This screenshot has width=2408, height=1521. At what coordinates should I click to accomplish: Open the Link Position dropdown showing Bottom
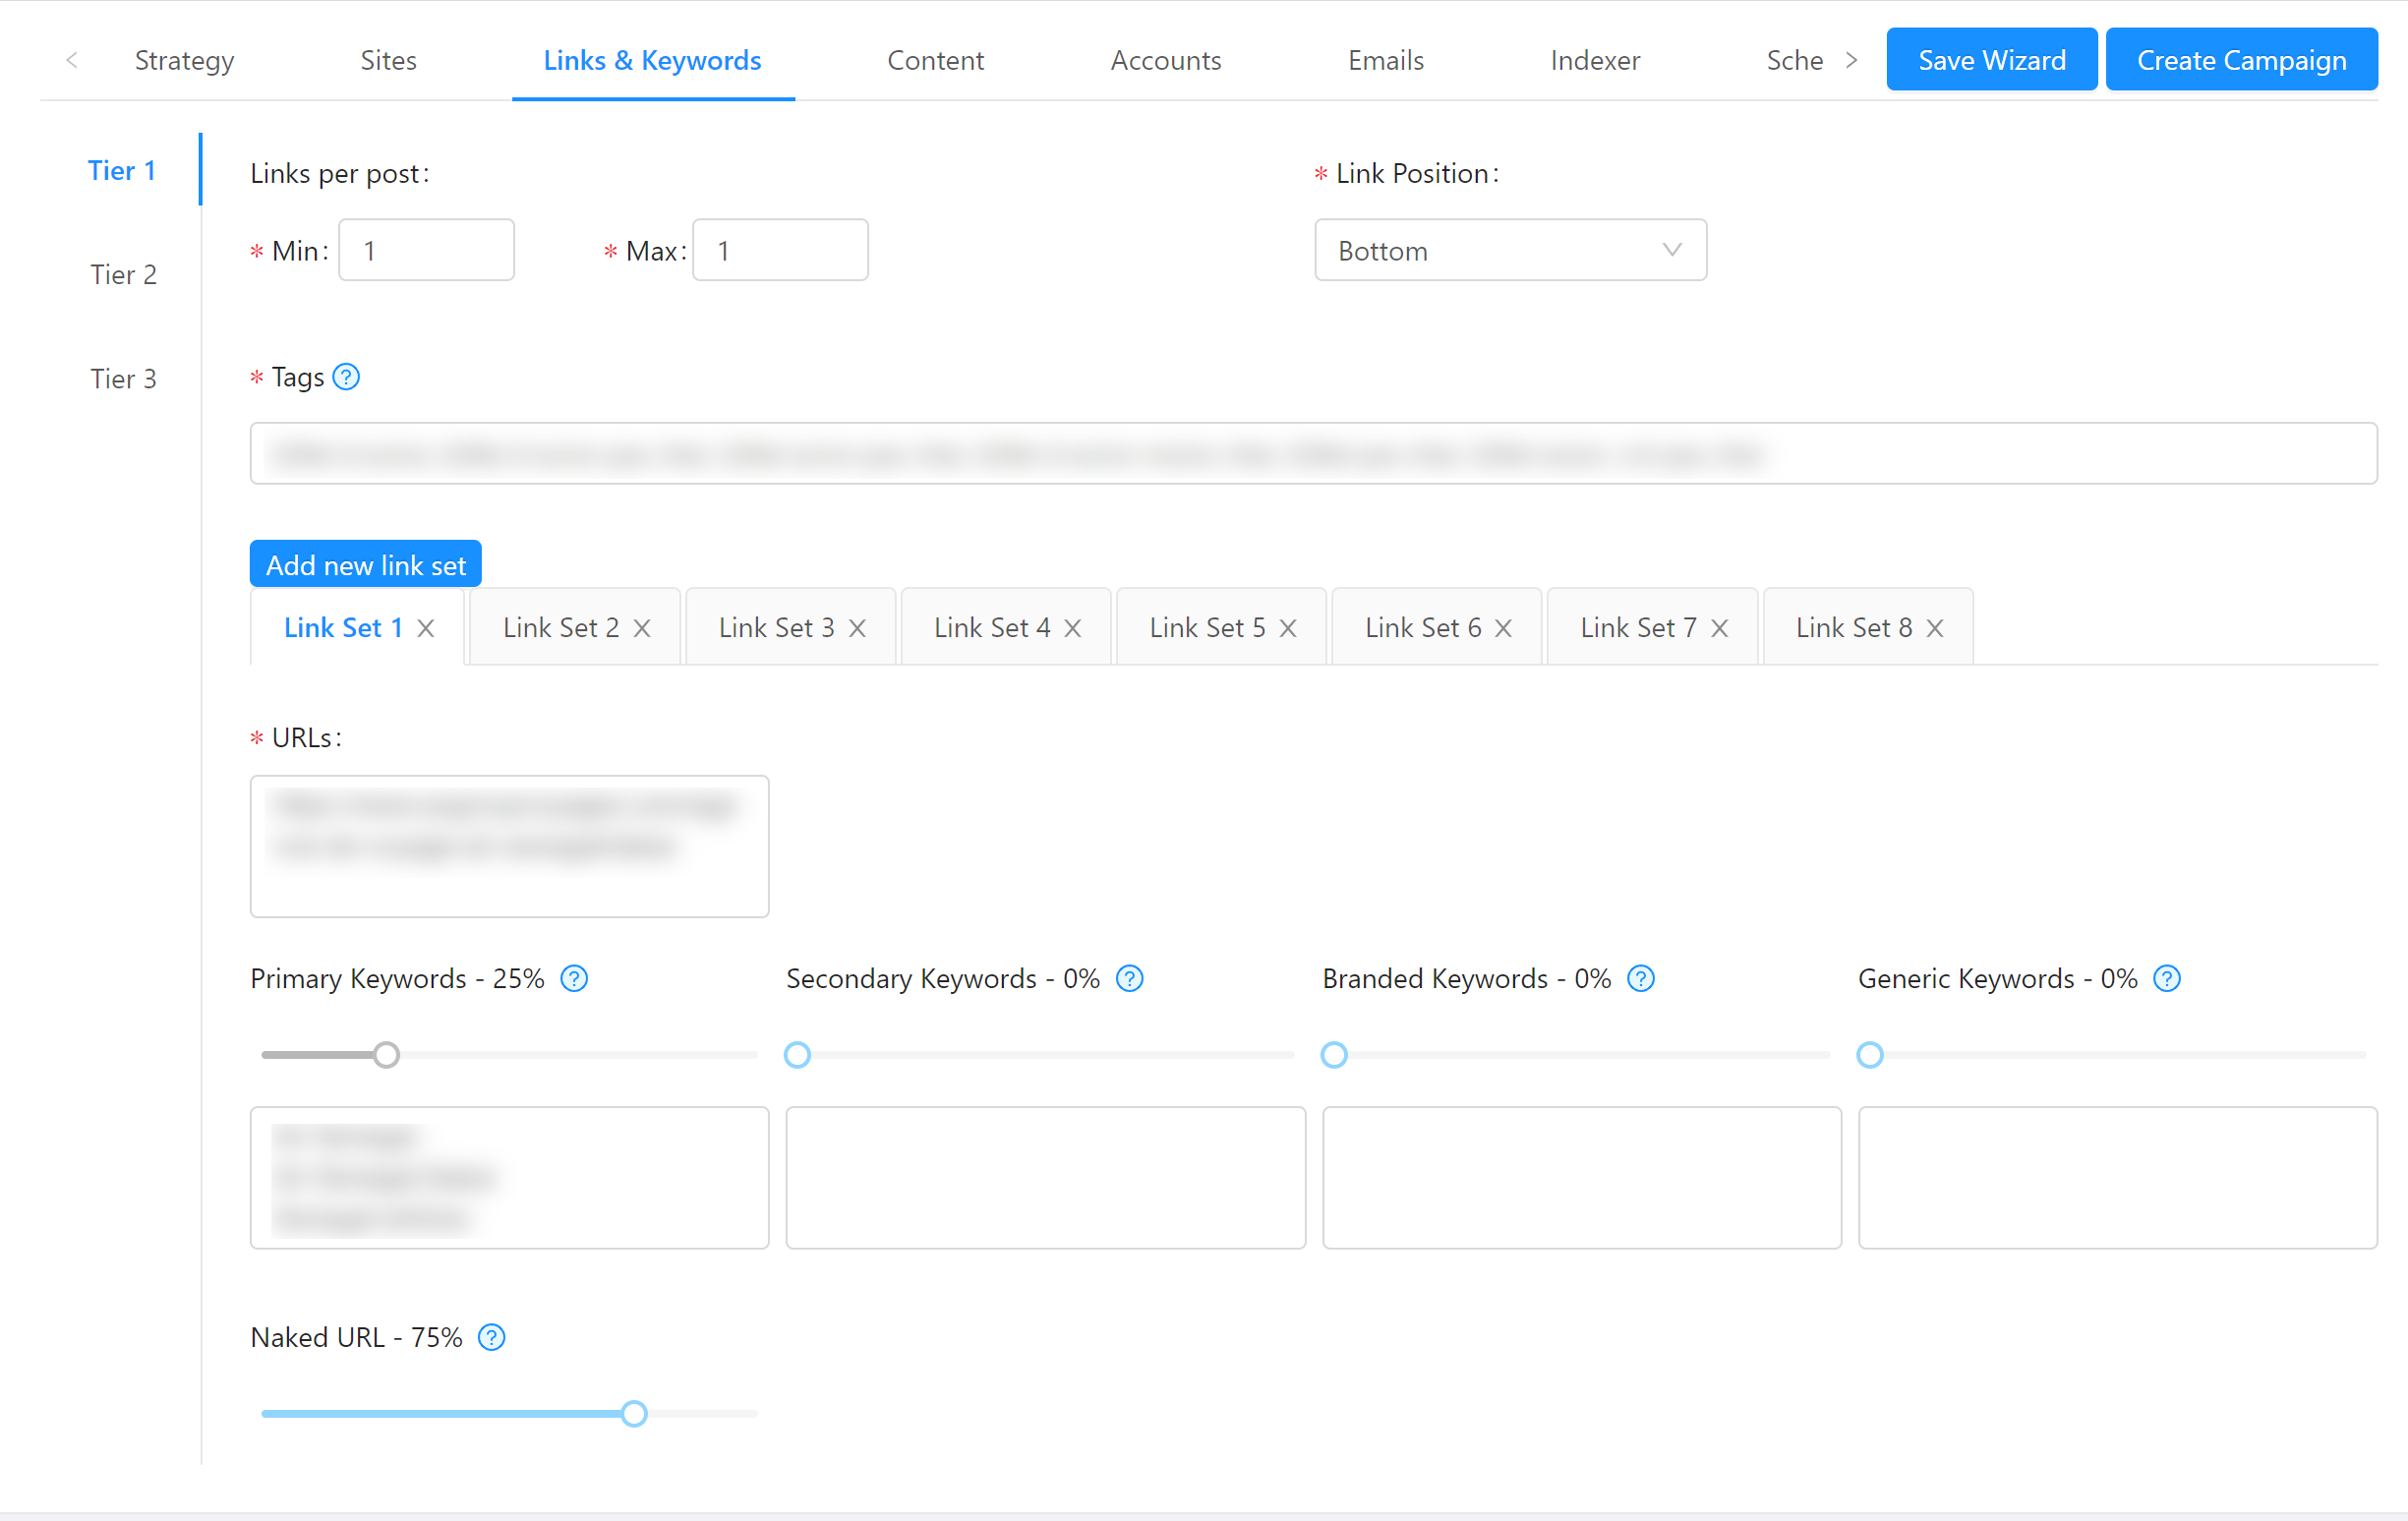pos(1509,250)
